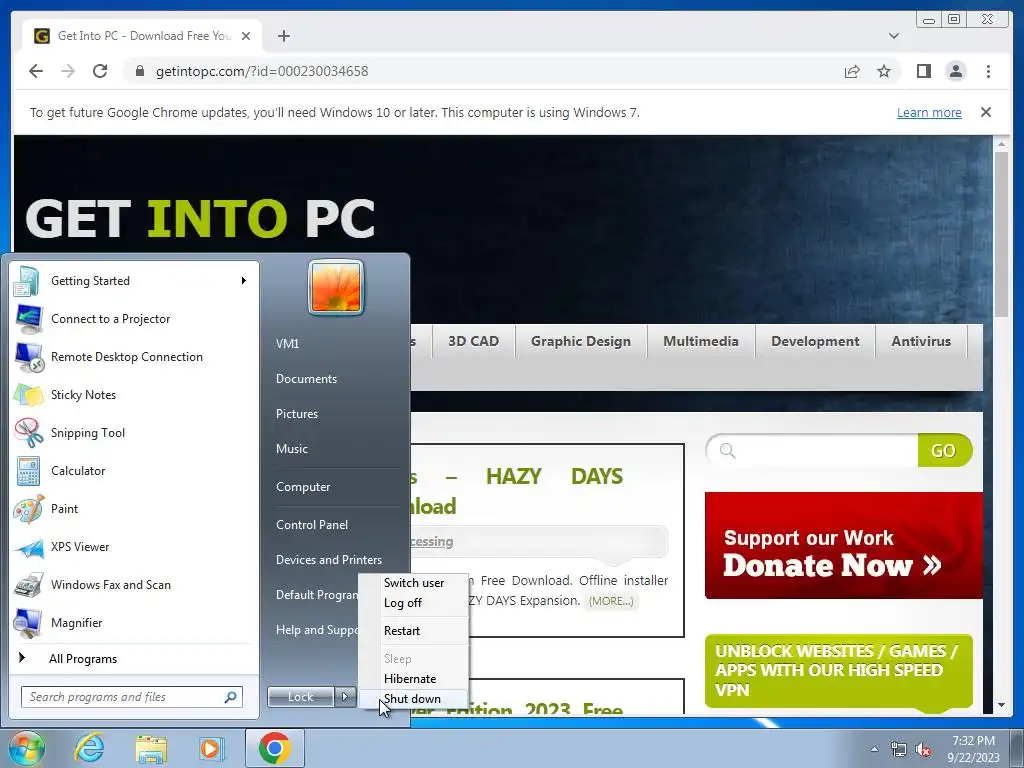Screen dimensions: 1024x768
Task: Click Search programs and files box
Action: pyautogui.click(x=132, y=697)
